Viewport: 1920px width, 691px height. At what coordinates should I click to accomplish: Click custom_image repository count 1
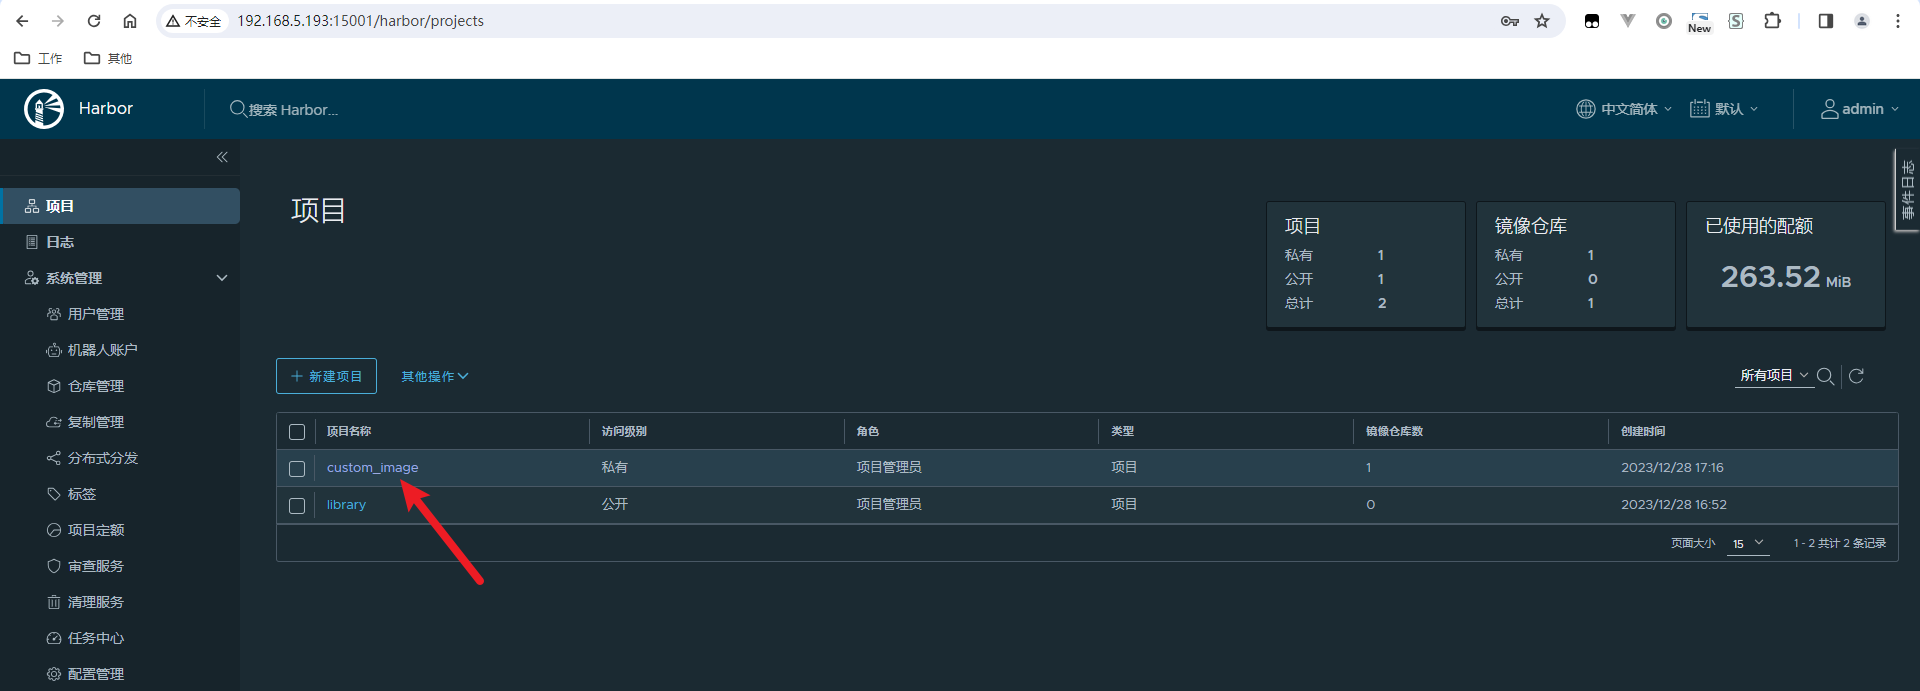(1368, 467)
